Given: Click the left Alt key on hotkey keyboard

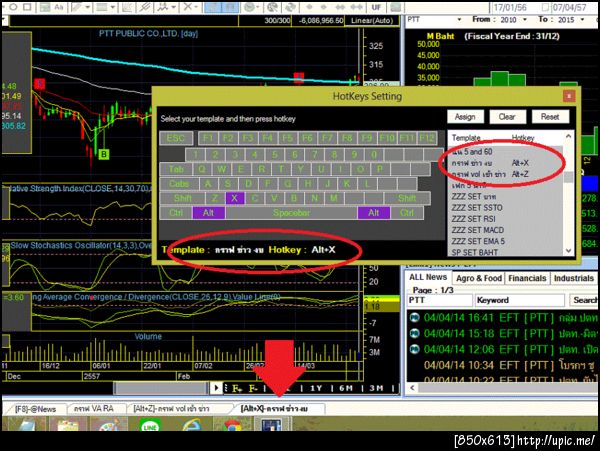Looking at the screenshot, I should click(208, 213).
